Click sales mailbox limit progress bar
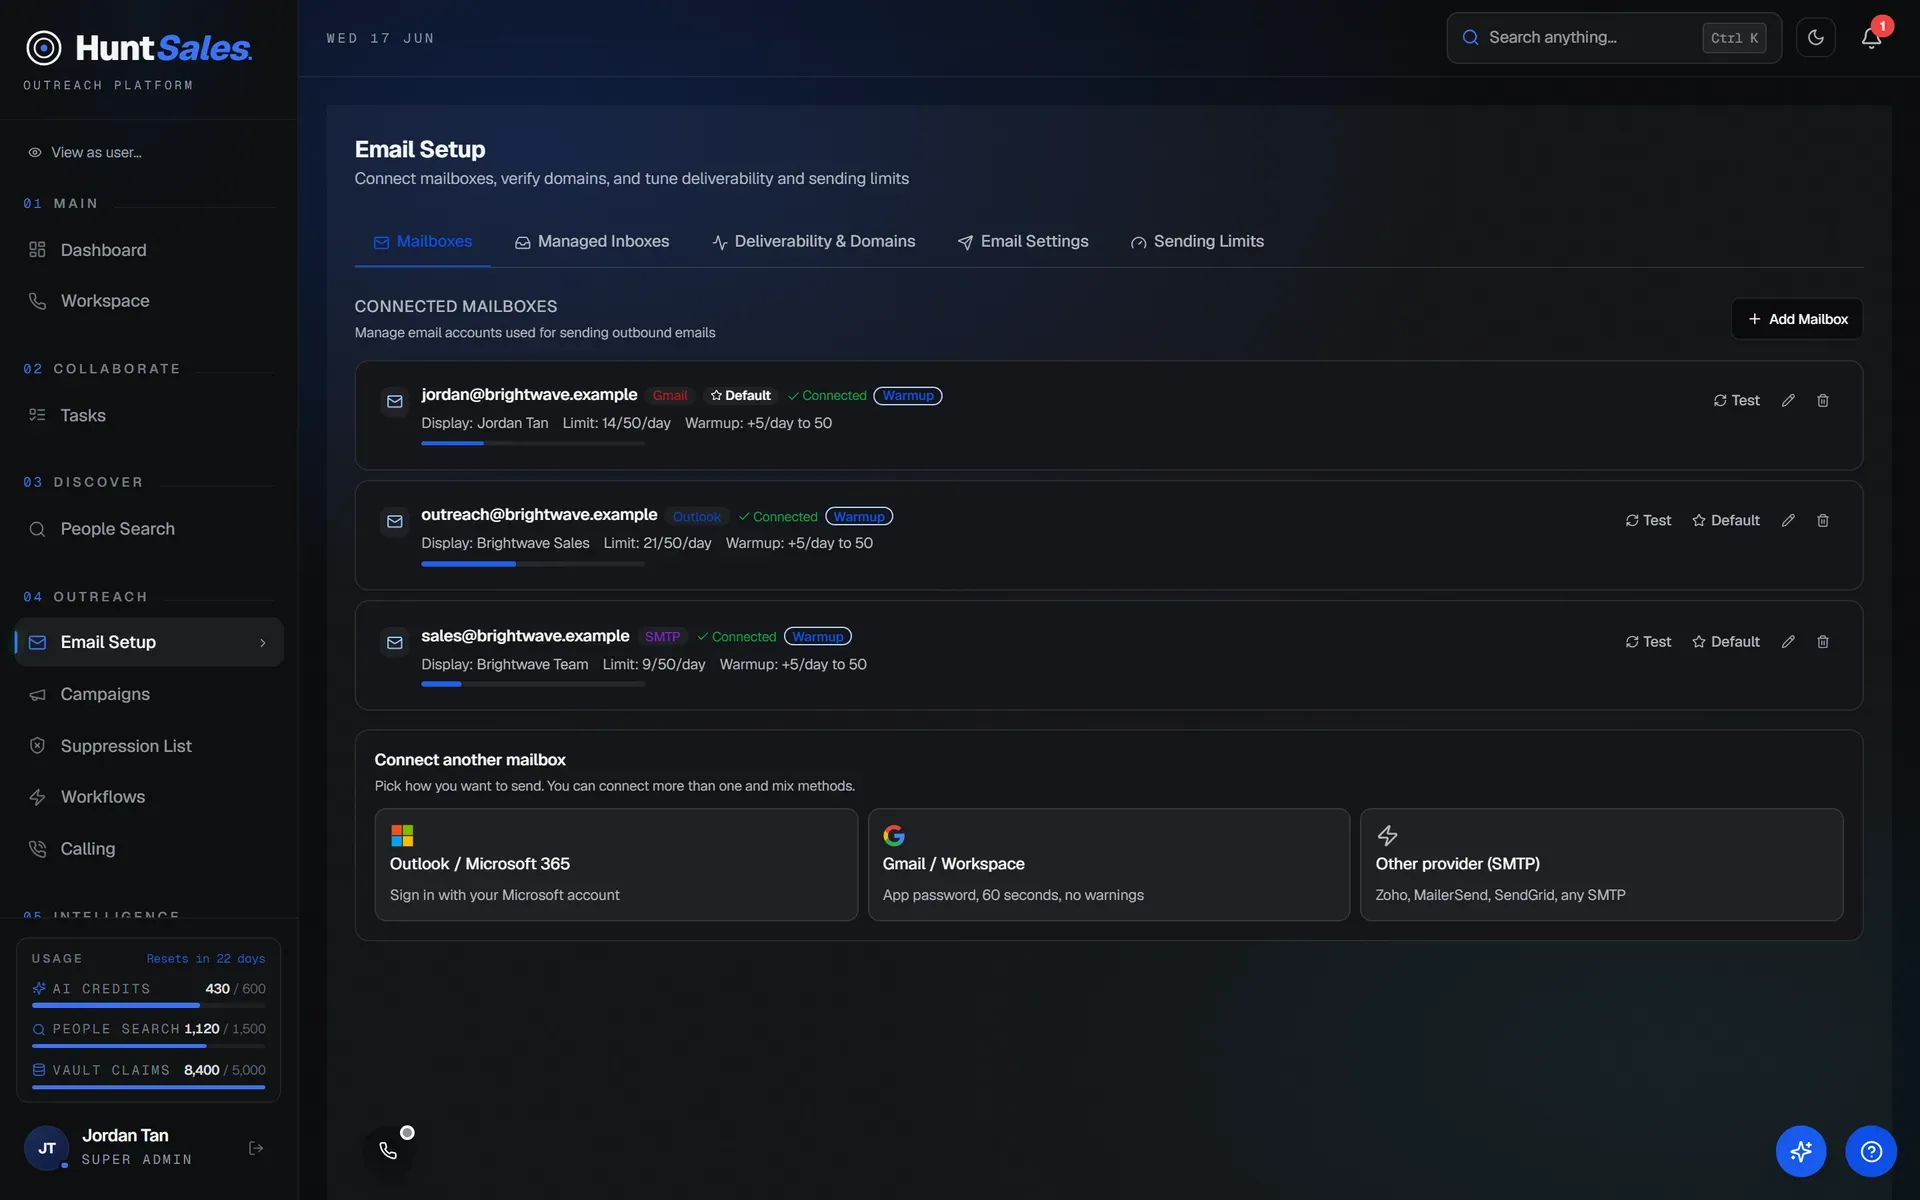The image size is (1920, 1200). (533, 684)
